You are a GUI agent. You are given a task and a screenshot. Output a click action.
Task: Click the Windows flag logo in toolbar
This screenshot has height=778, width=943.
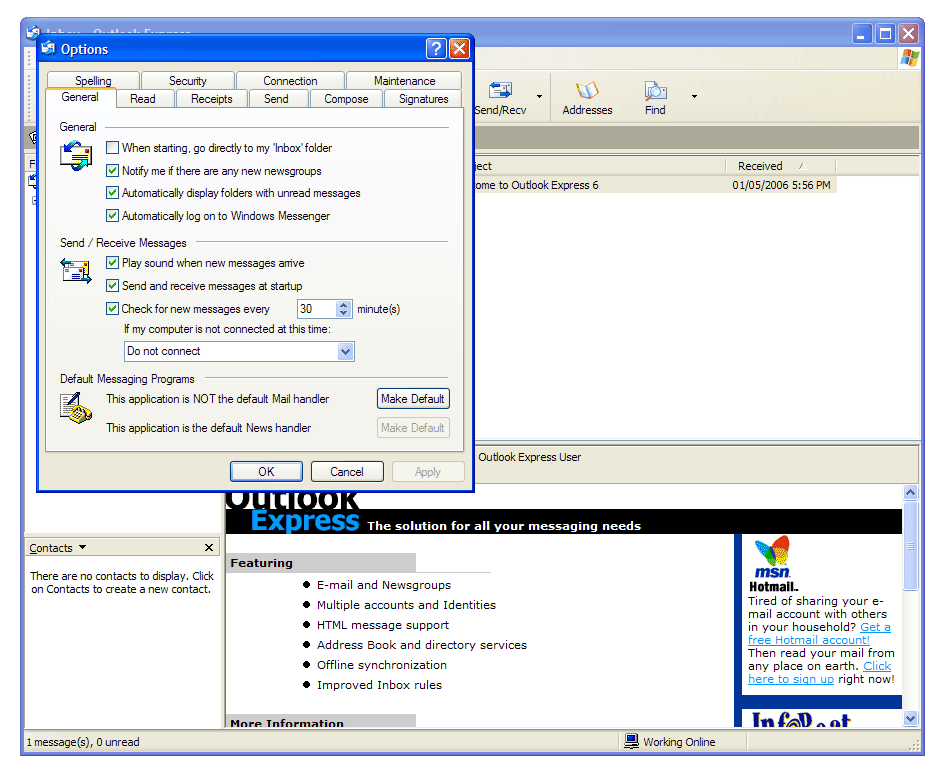coord(909,58)
